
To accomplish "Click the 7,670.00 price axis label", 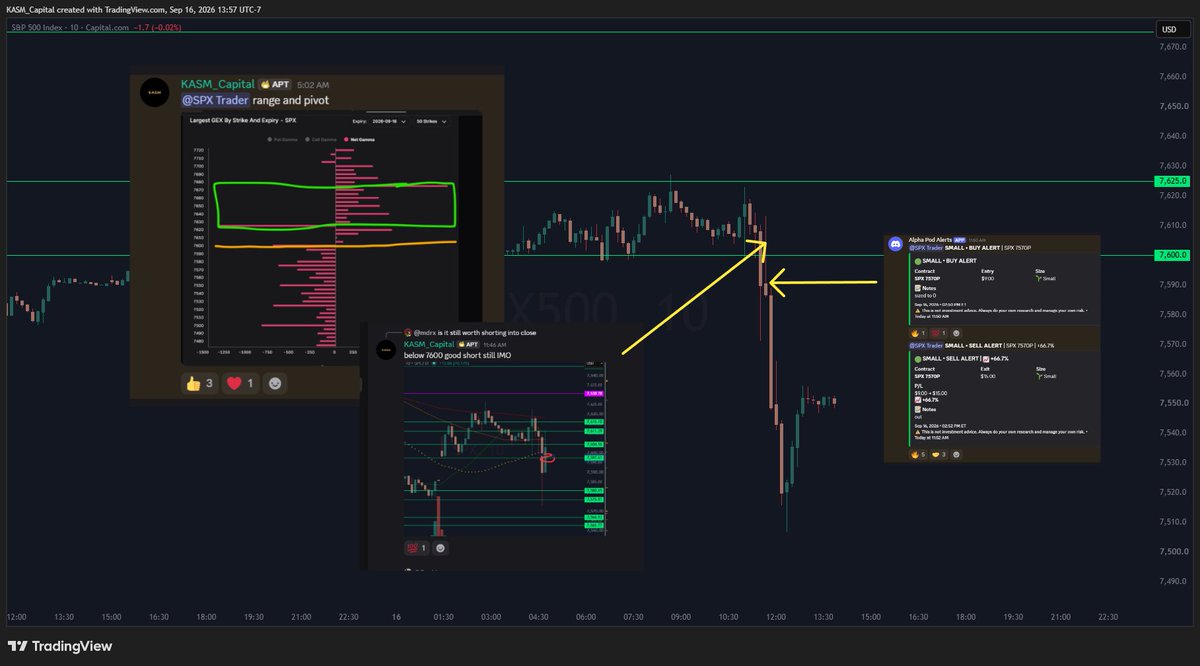I will click(x=1173, y=47).
